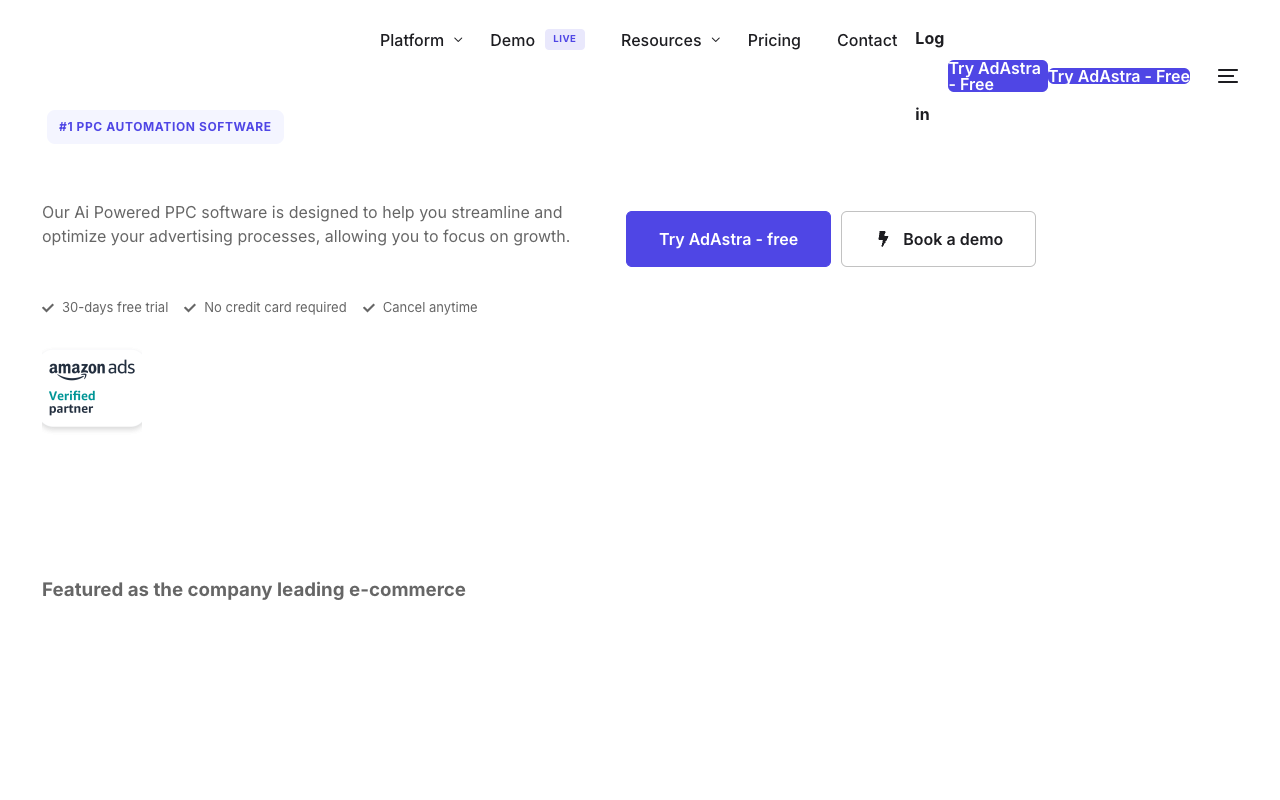Click the 30-days free trial text
The height and width of the screenshot is (800, 1280).
pos(115,307)
